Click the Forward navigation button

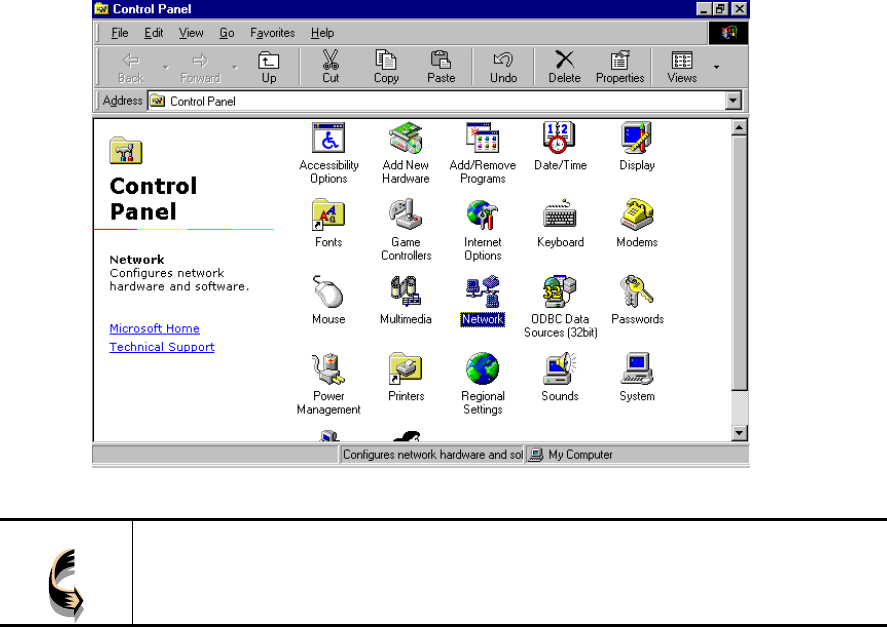coord(200,67)
